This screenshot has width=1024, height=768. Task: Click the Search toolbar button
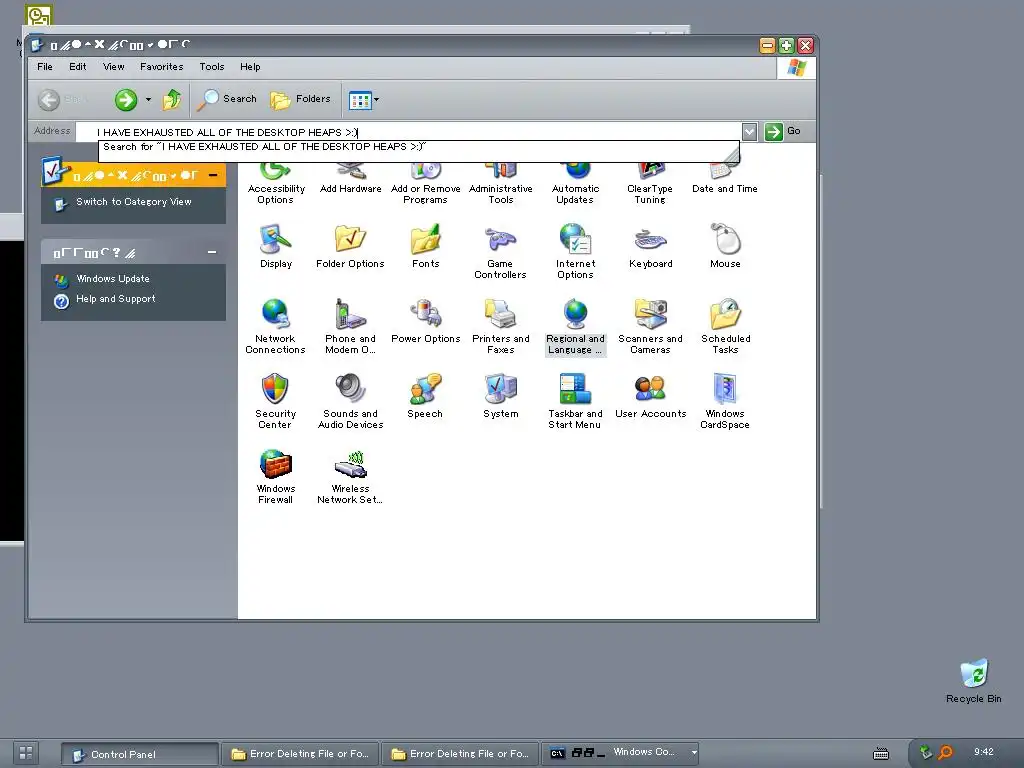pos(228,99)
